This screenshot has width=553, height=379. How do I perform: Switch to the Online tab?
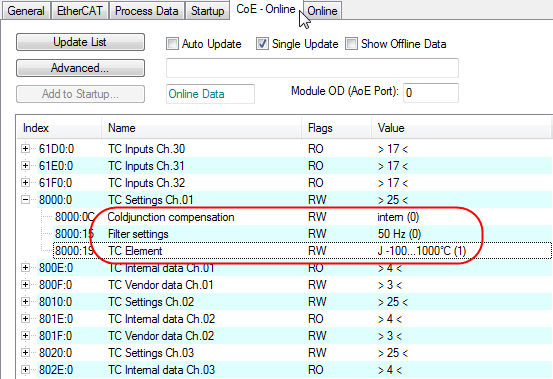coord(322,11)
